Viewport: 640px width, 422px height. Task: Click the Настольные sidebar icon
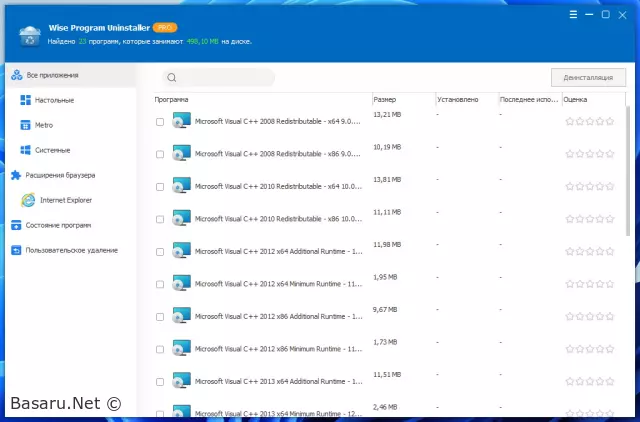(x=25, y=100)
